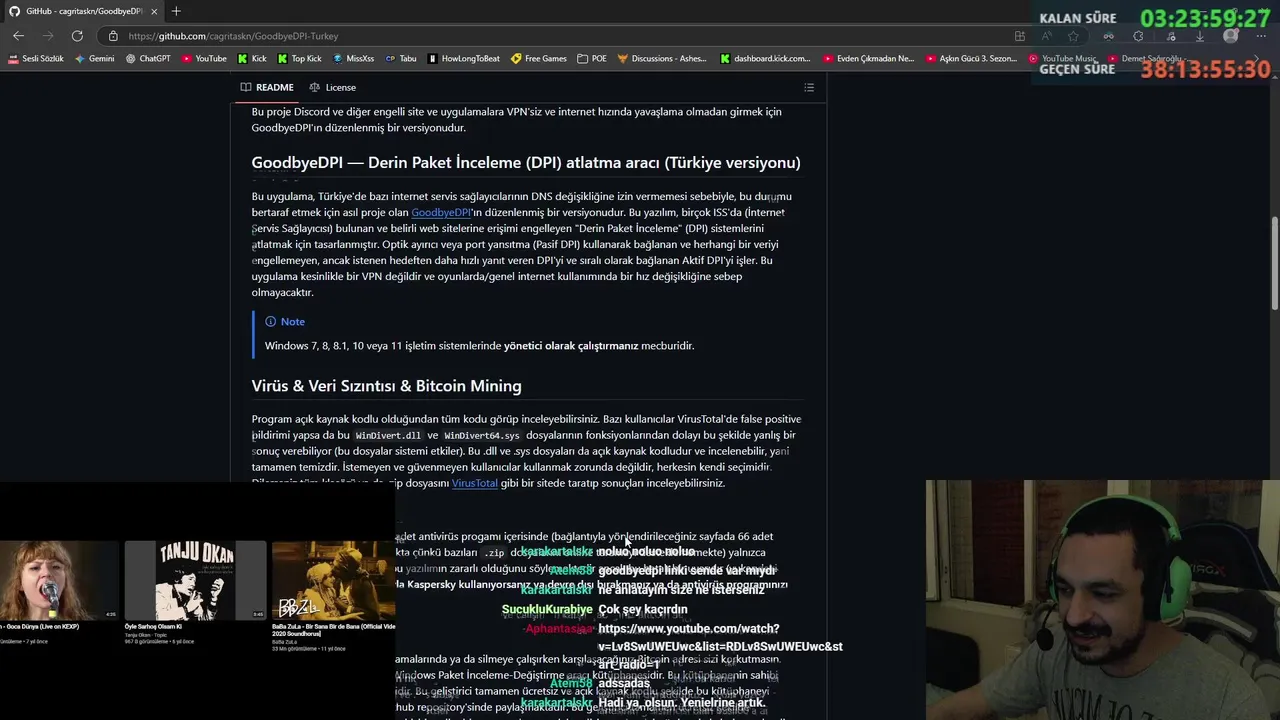The width and height of the screenshot is (1280, 720).
Task: Click the page vertical scrollbar thumb
Action: click(x=1274, y=262)
